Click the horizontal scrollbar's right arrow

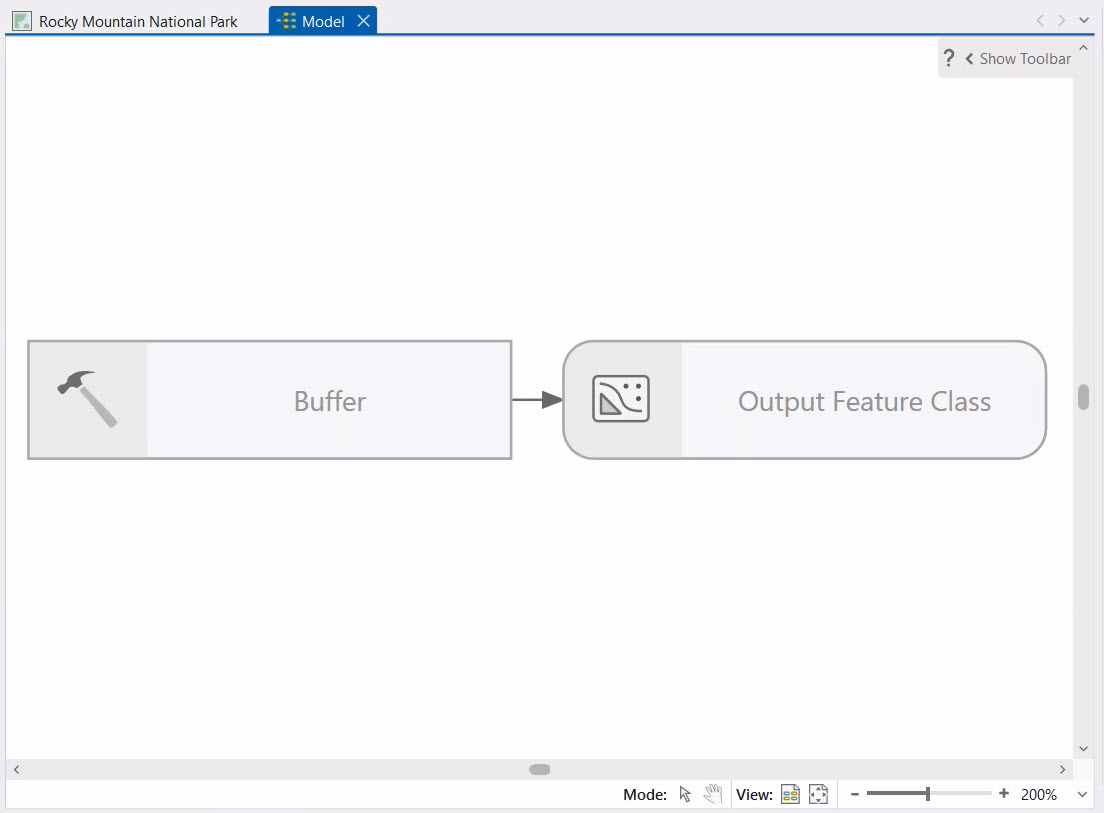1062,769
